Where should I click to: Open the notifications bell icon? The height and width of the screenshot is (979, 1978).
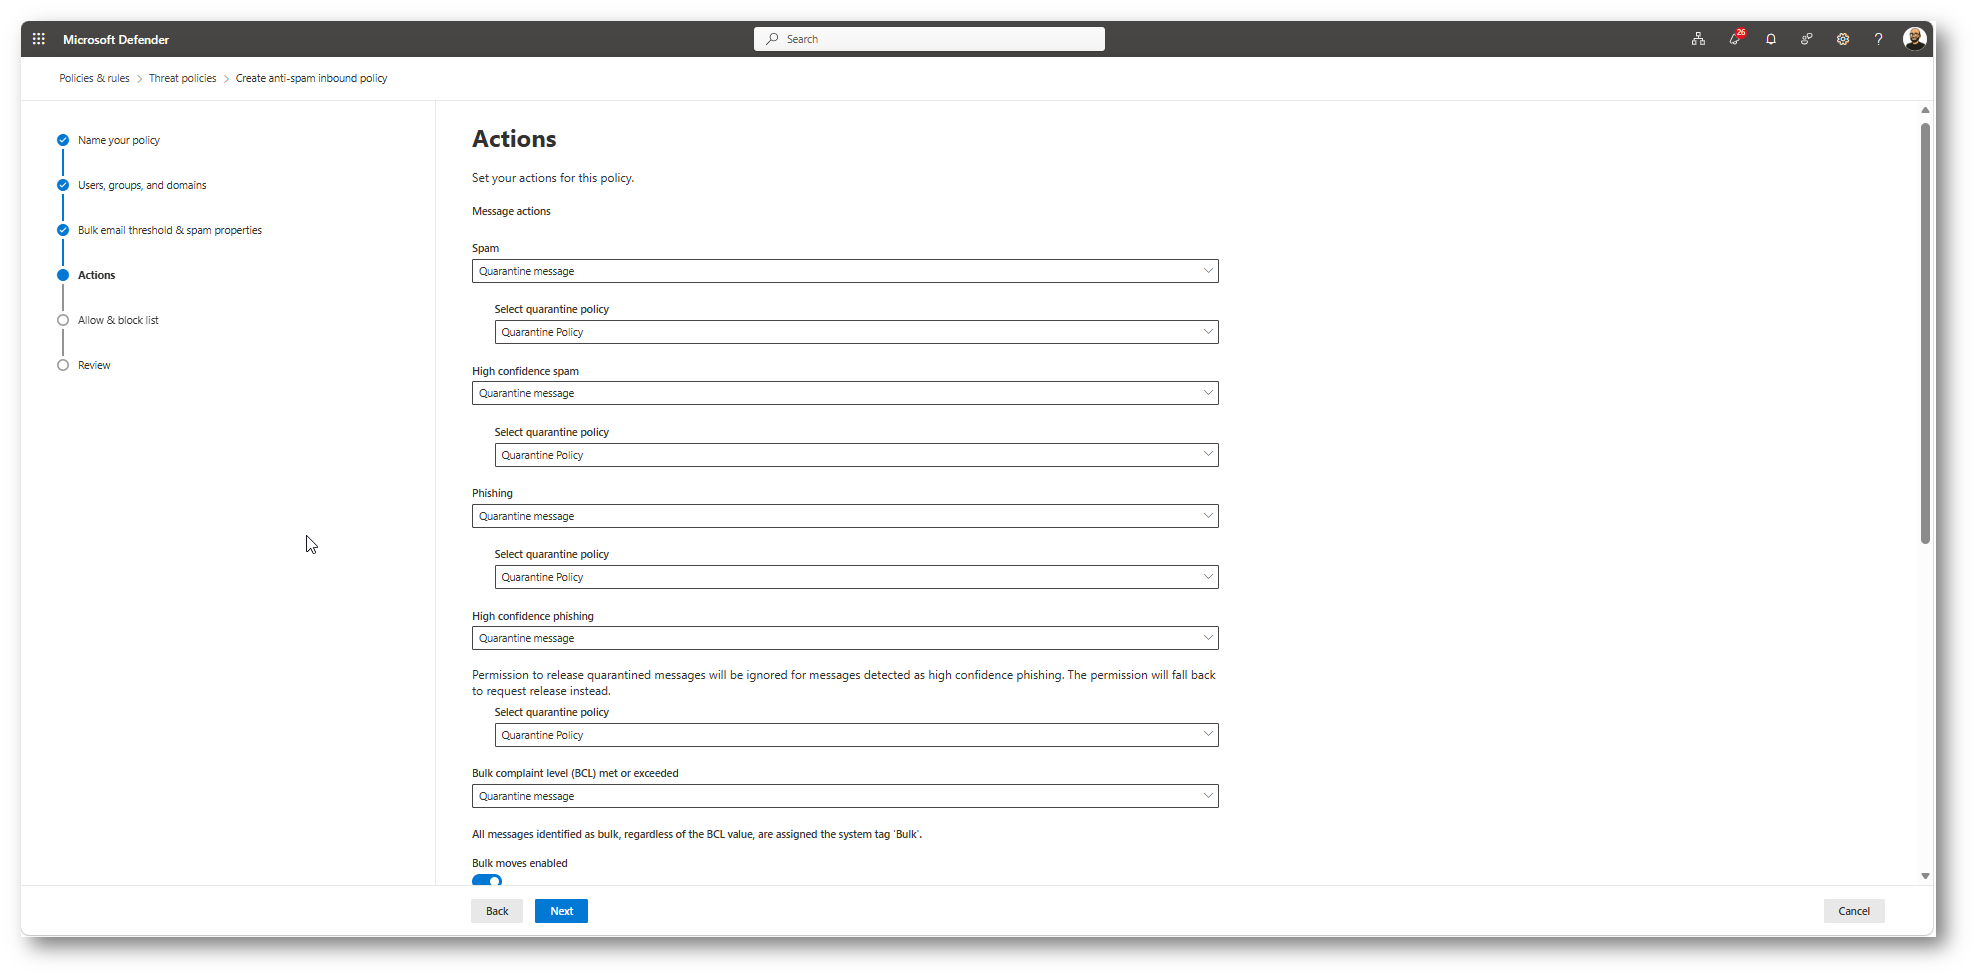1771,39
